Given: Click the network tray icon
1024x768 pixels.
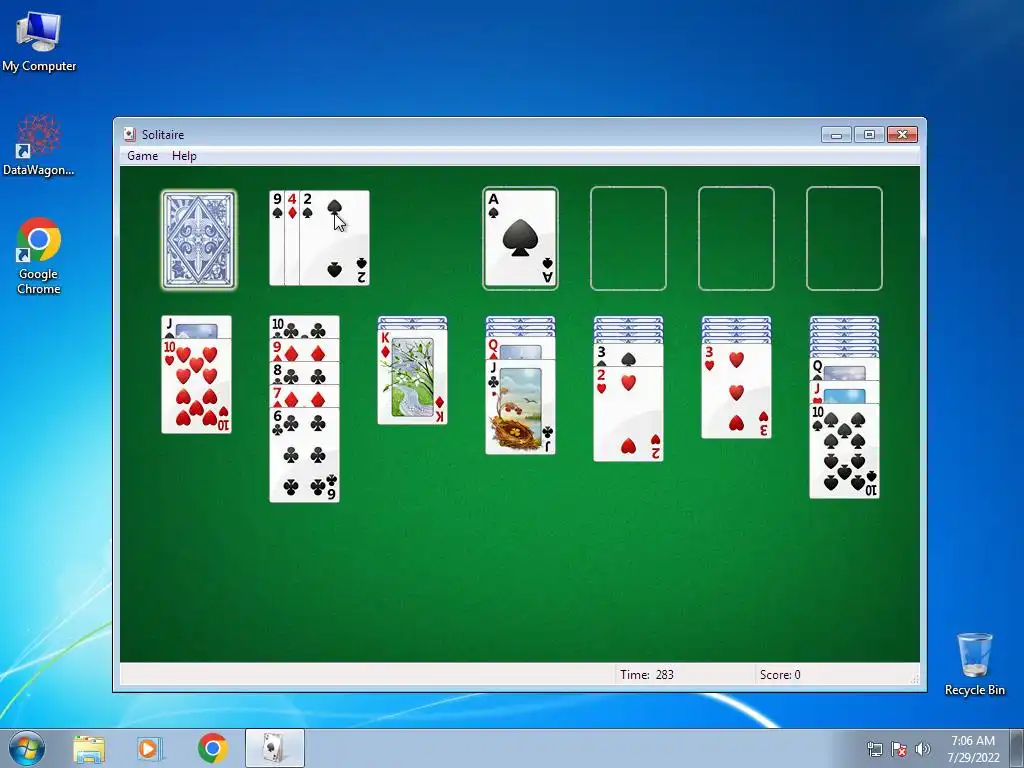Looking at the screenshot, I should click(874, 749).
